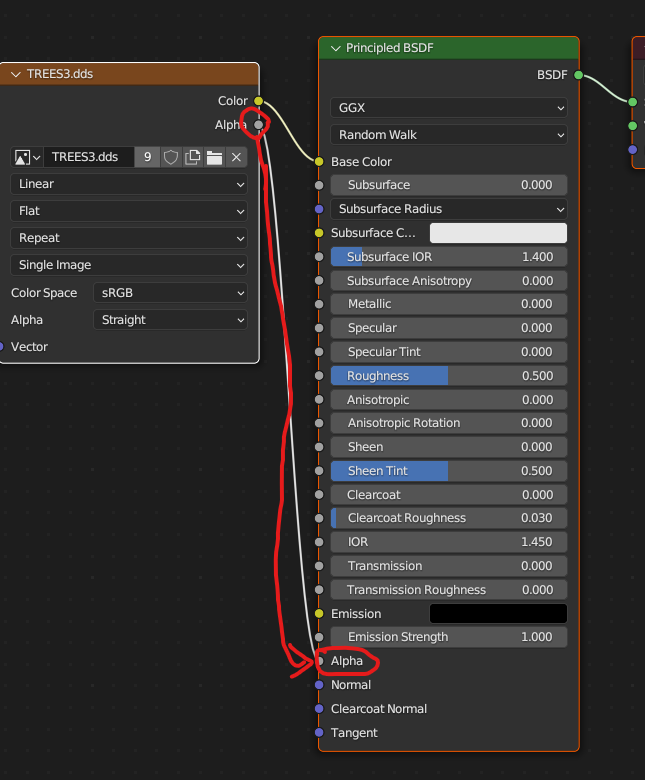The image size is (645, 780).
Task: Adjust the Roughness slider at 0.500
Action: [449, 376]
